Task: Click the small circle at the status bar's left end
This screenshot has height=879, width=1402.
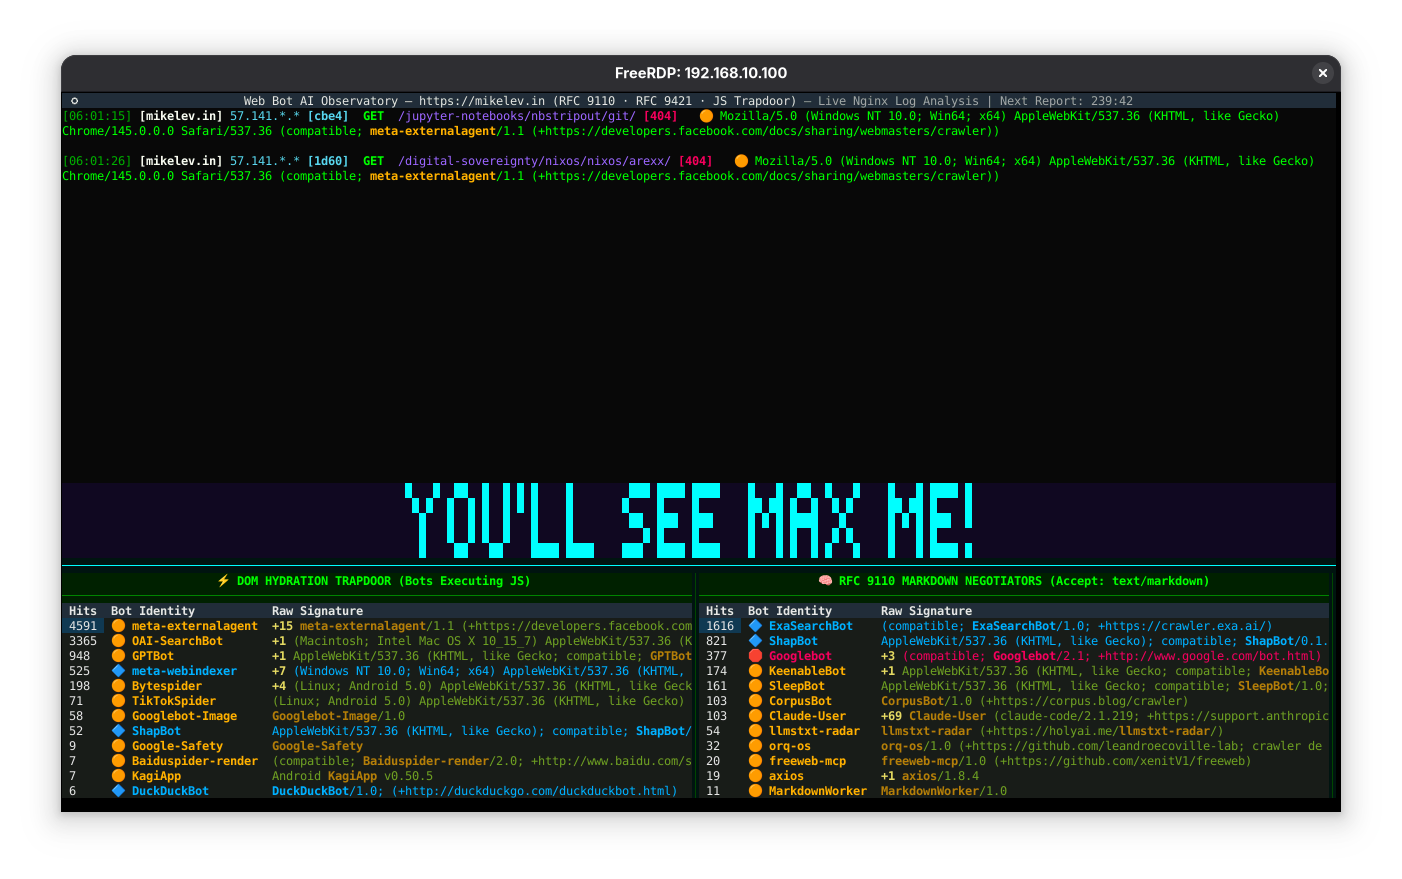Action: 74,101
